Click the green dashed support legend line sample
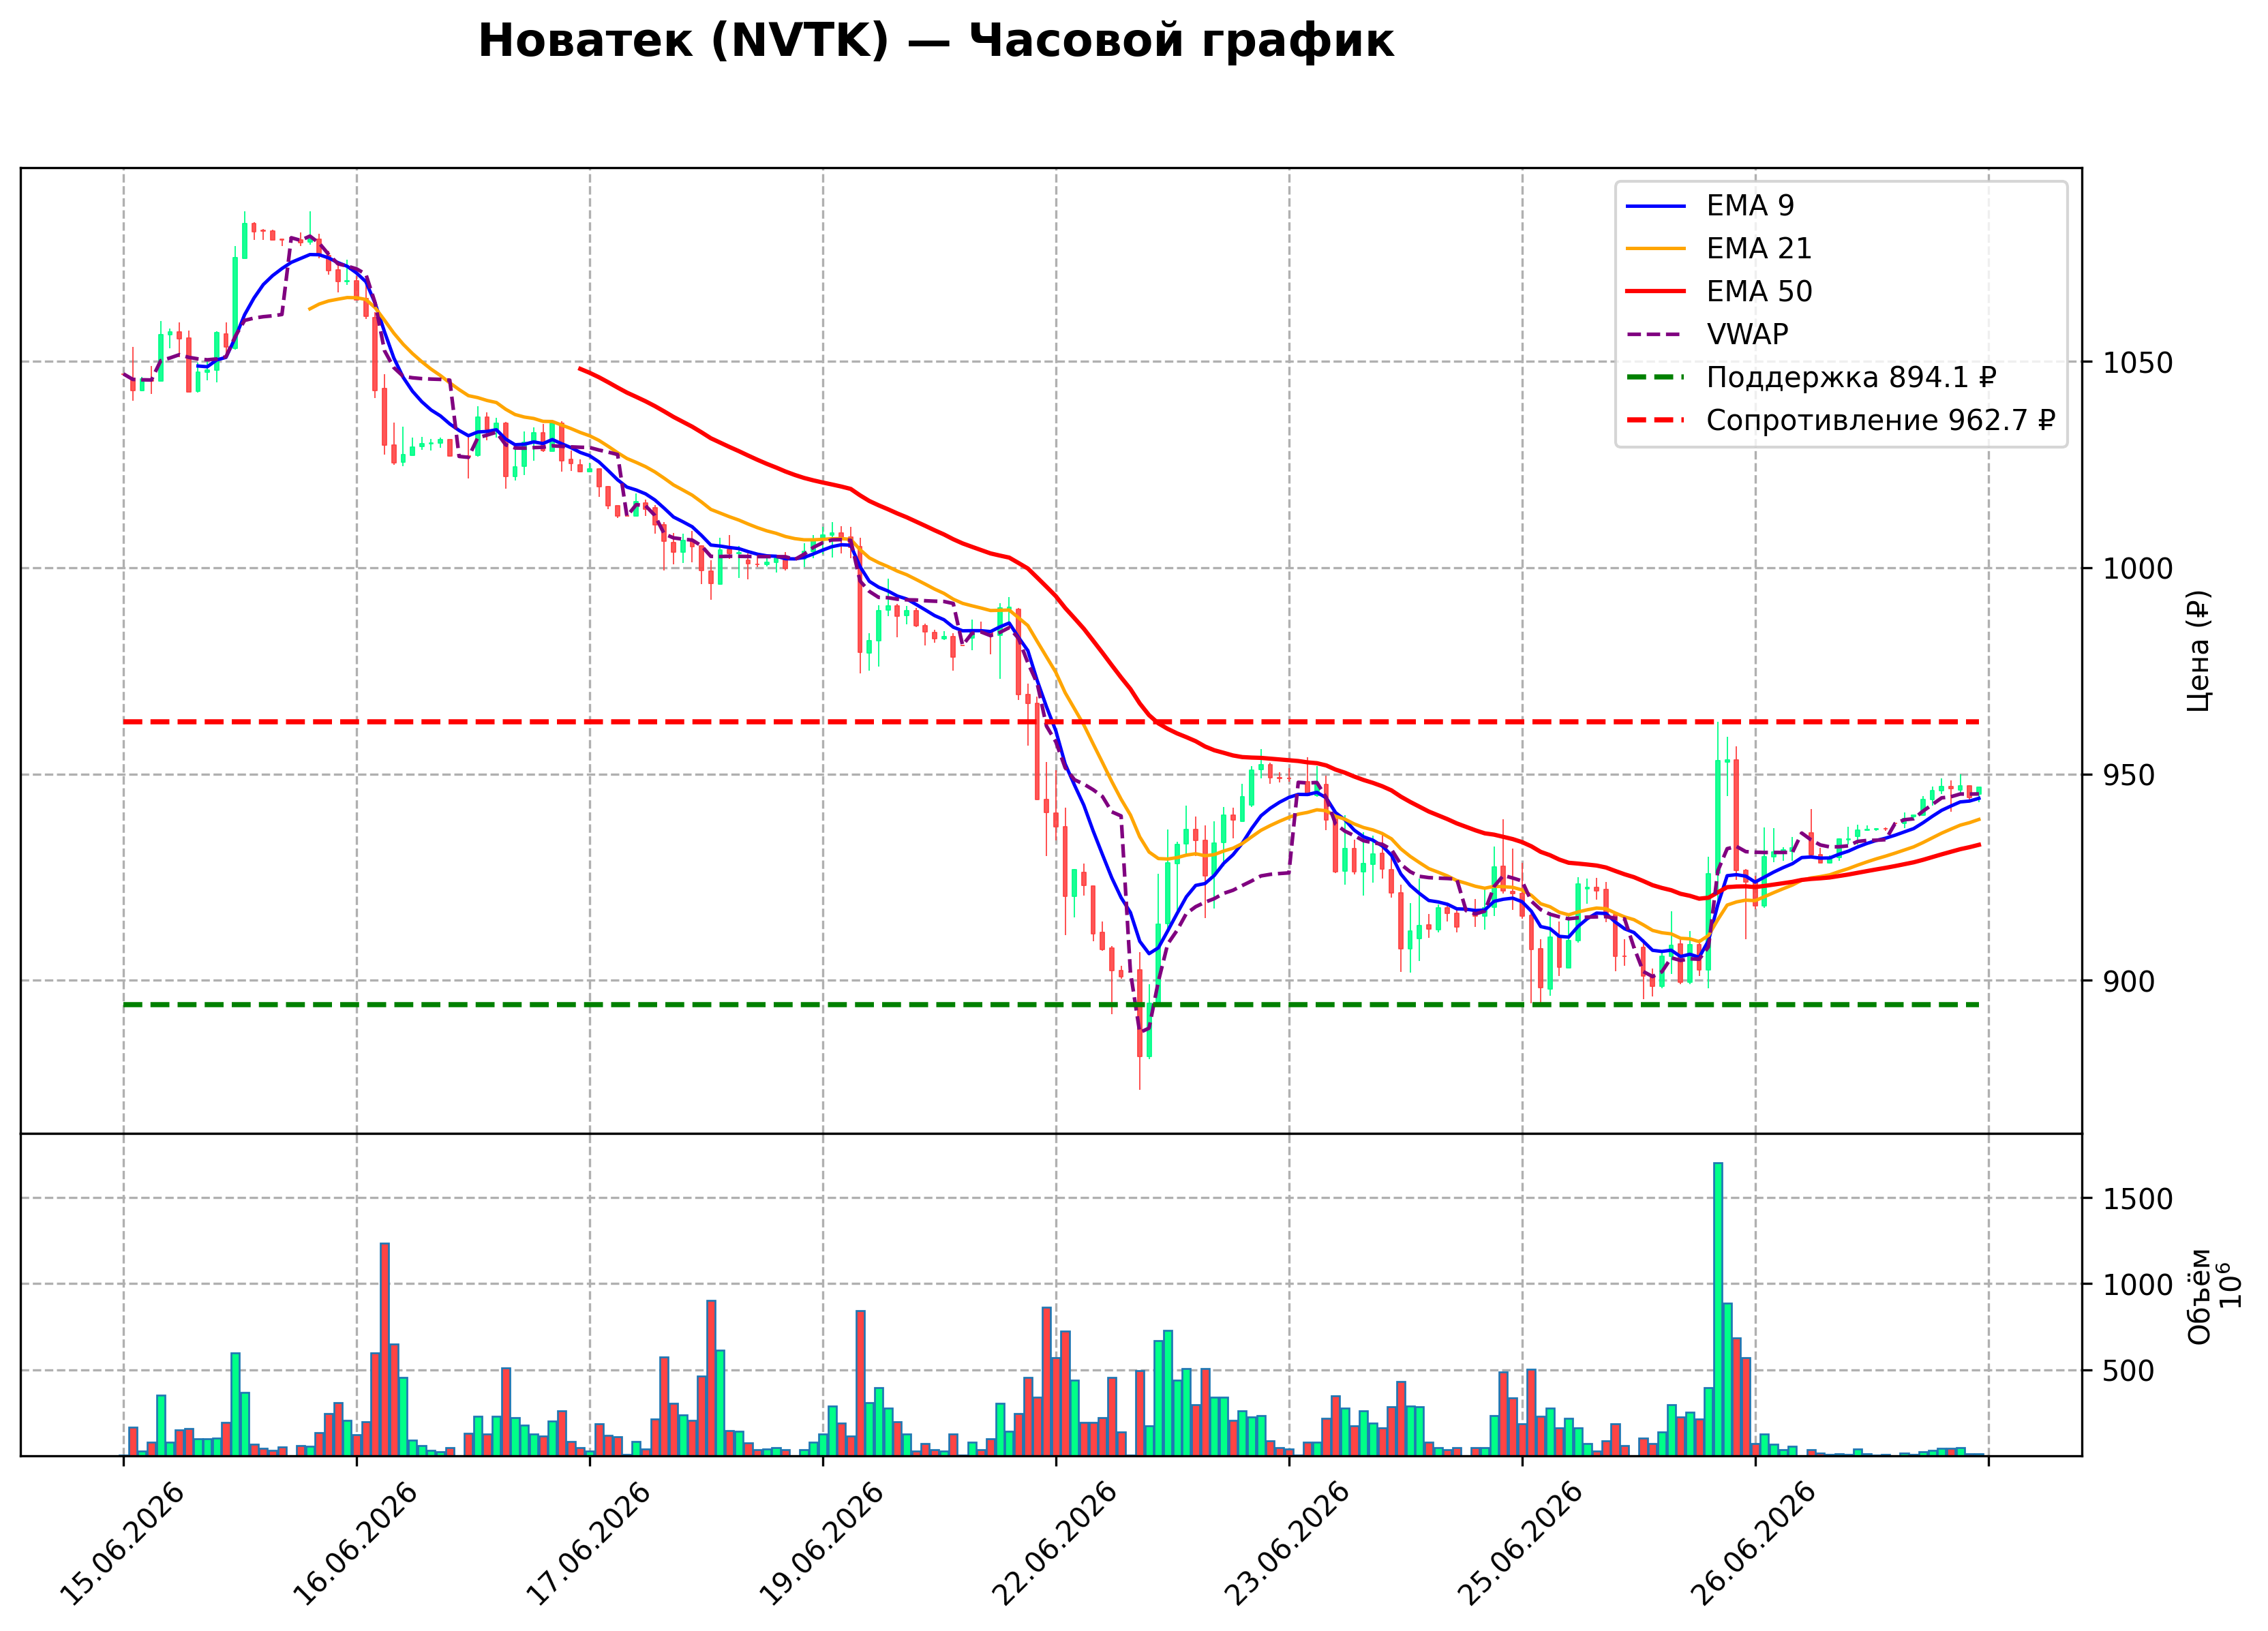 pos(1656,378)
